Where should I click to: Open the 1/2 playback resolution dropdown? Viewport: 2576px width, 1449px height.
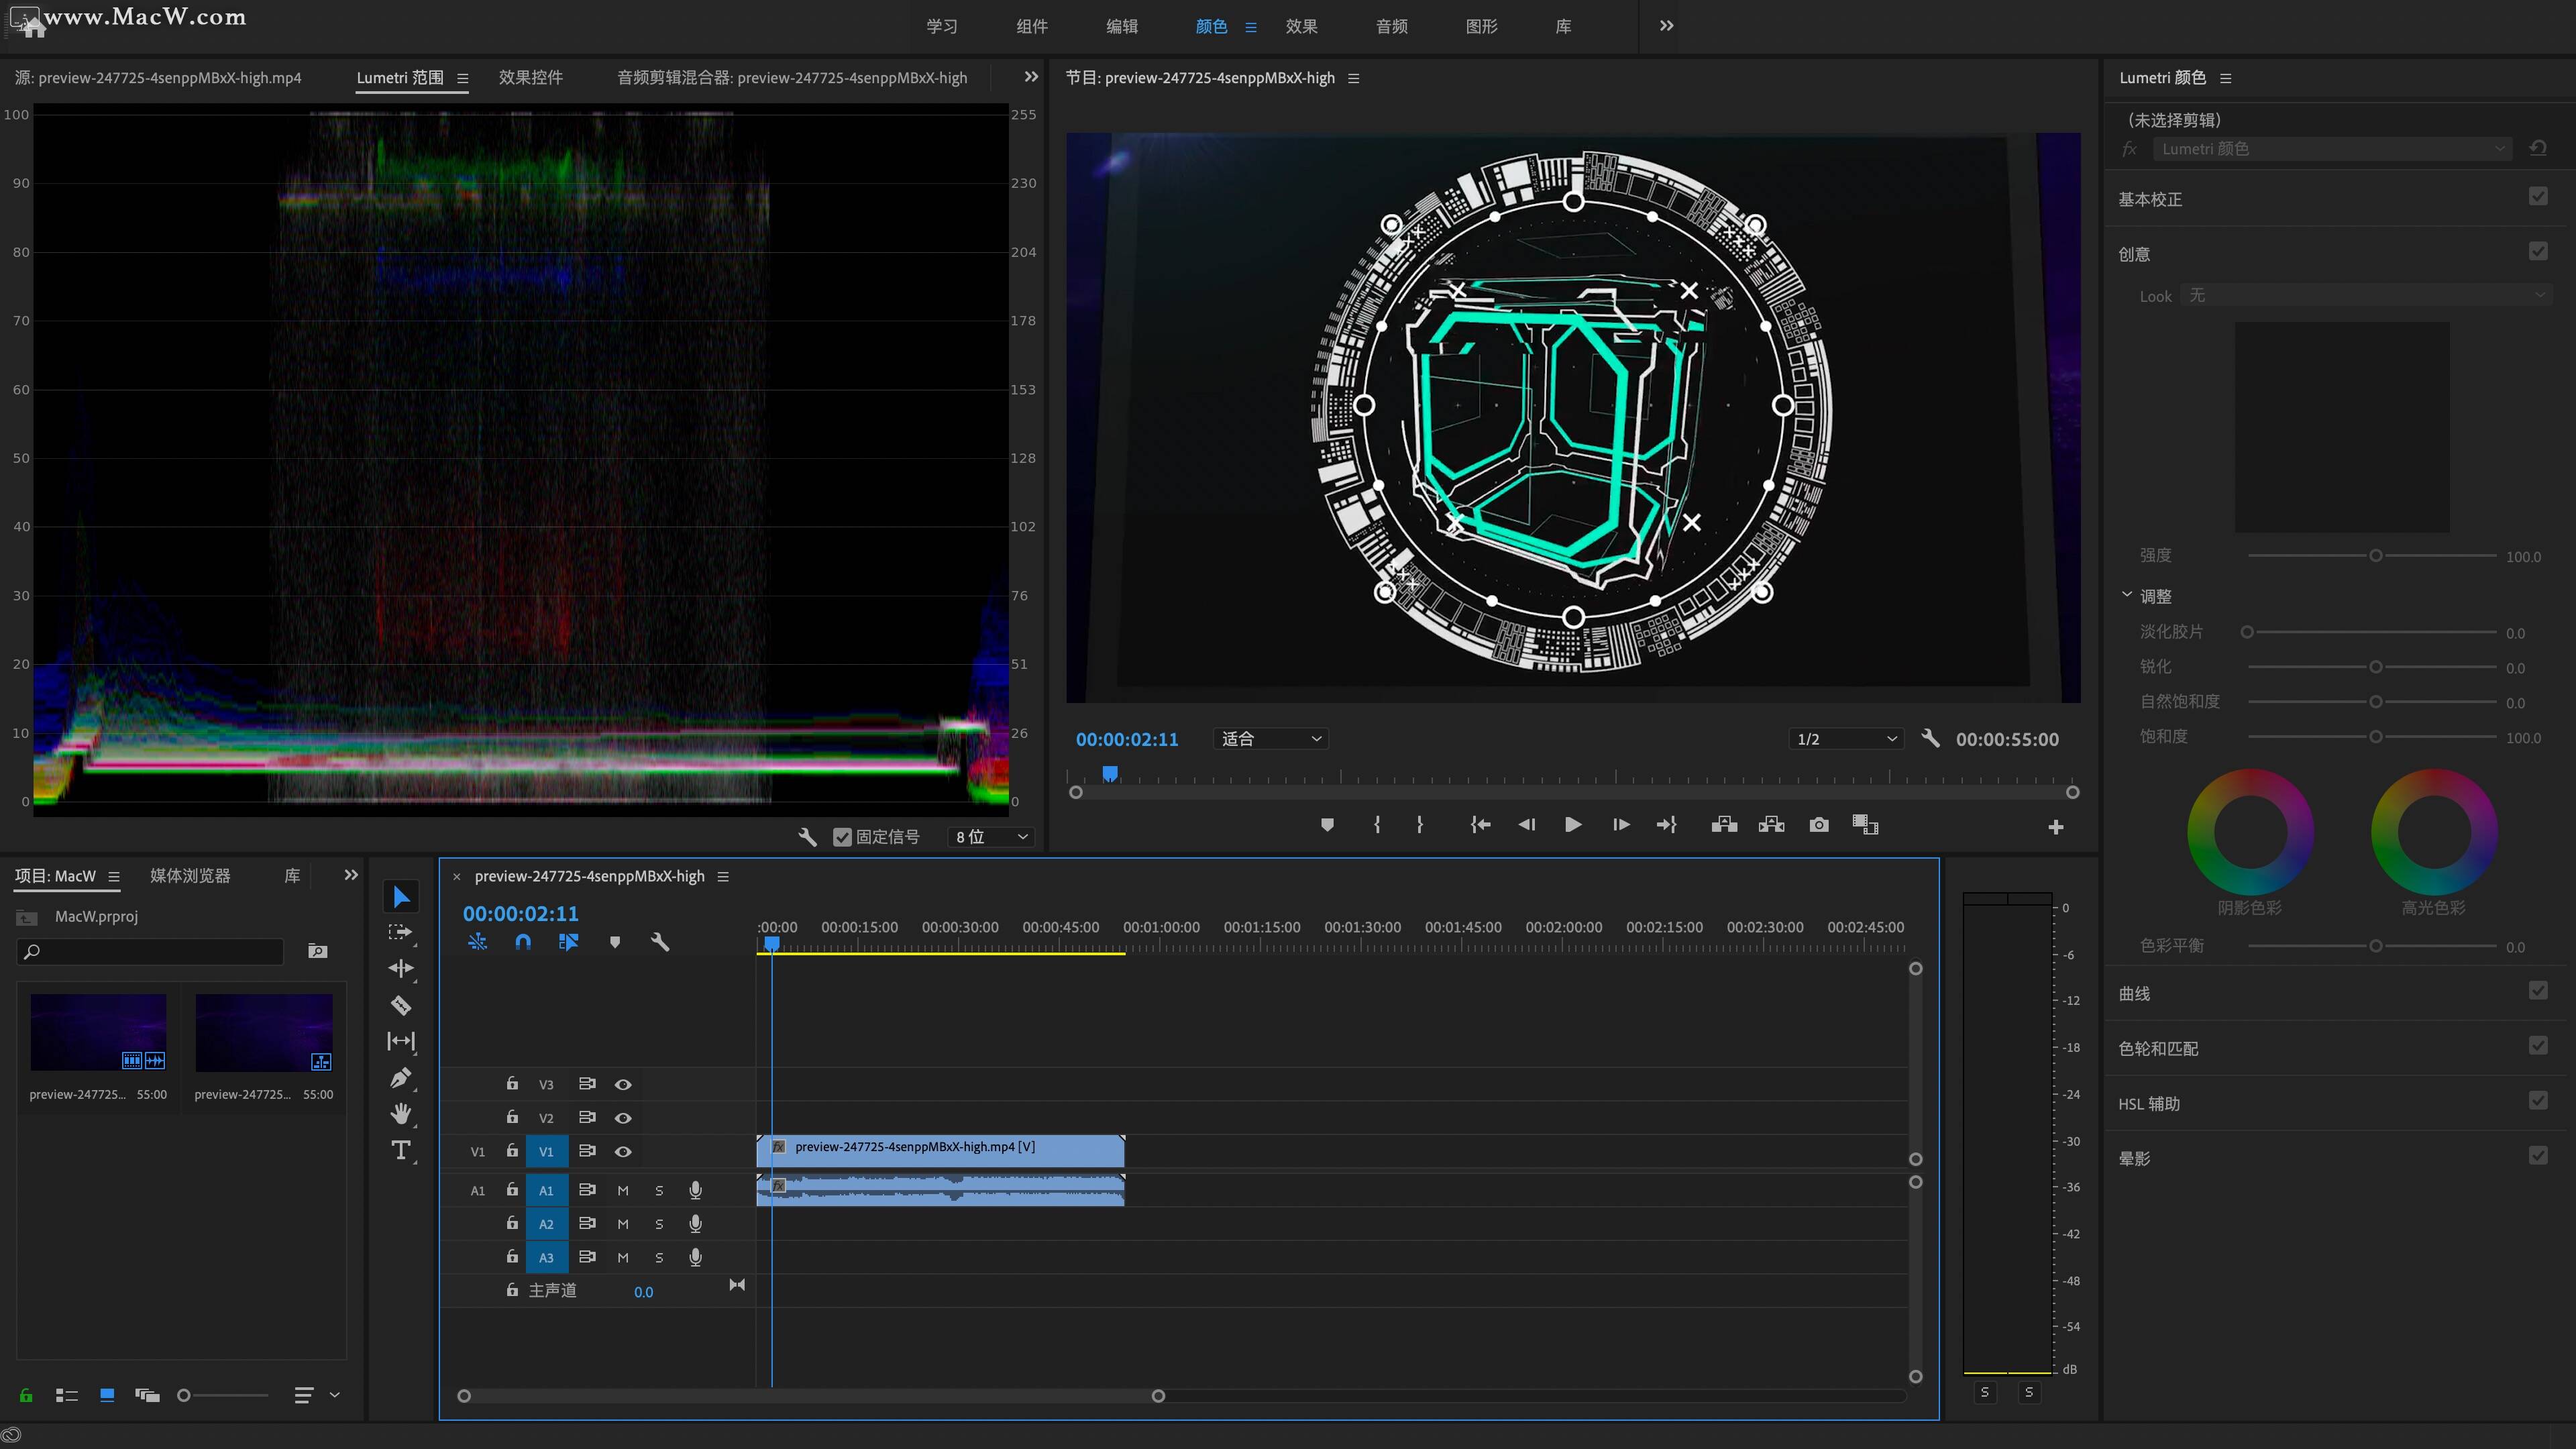coord(1846,739)
